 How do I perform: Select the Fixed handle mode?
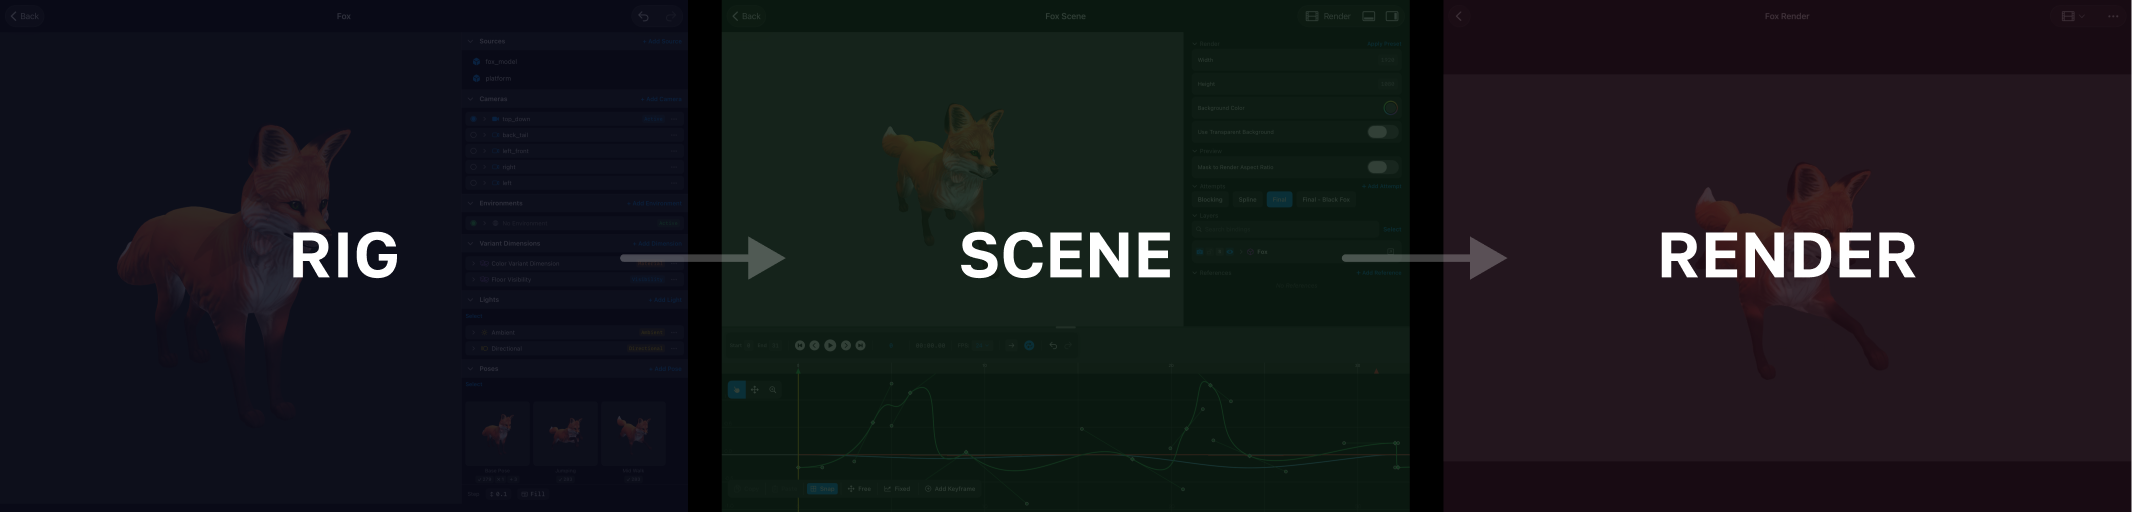pos(897,489)
